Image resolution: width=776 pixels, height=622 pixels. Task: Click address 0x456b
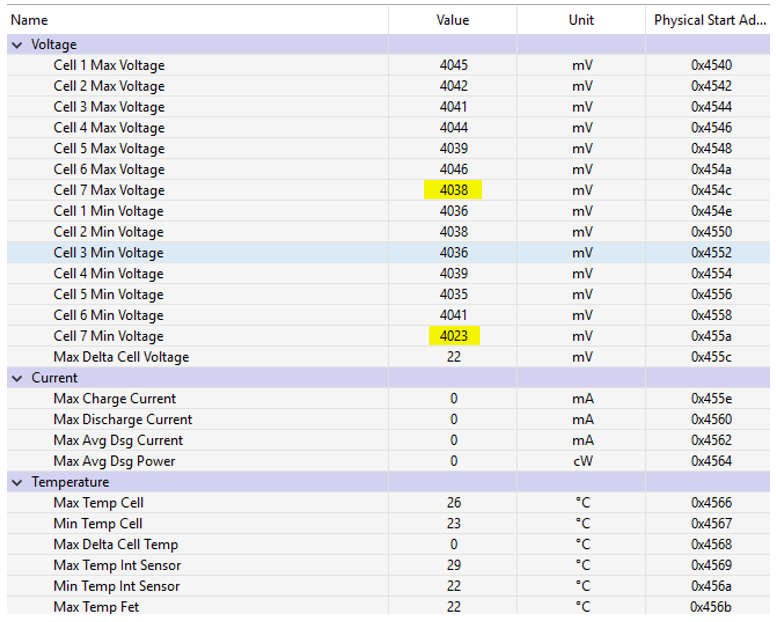click(x=711, y=607)
